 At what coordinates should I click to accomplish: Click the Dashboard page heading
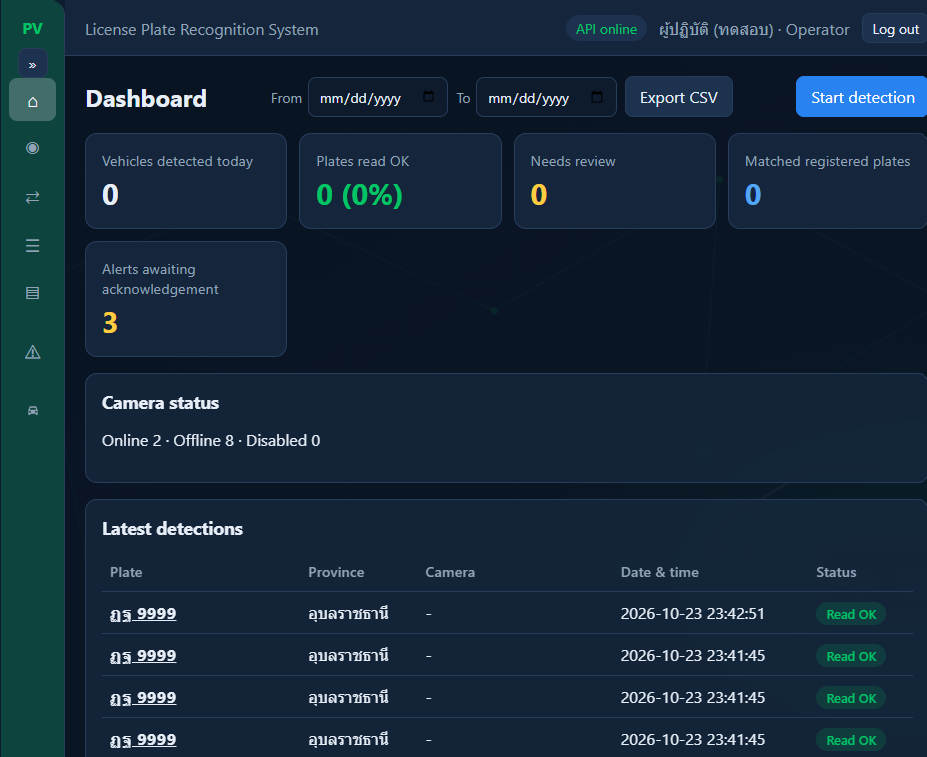tap(146, 99)
